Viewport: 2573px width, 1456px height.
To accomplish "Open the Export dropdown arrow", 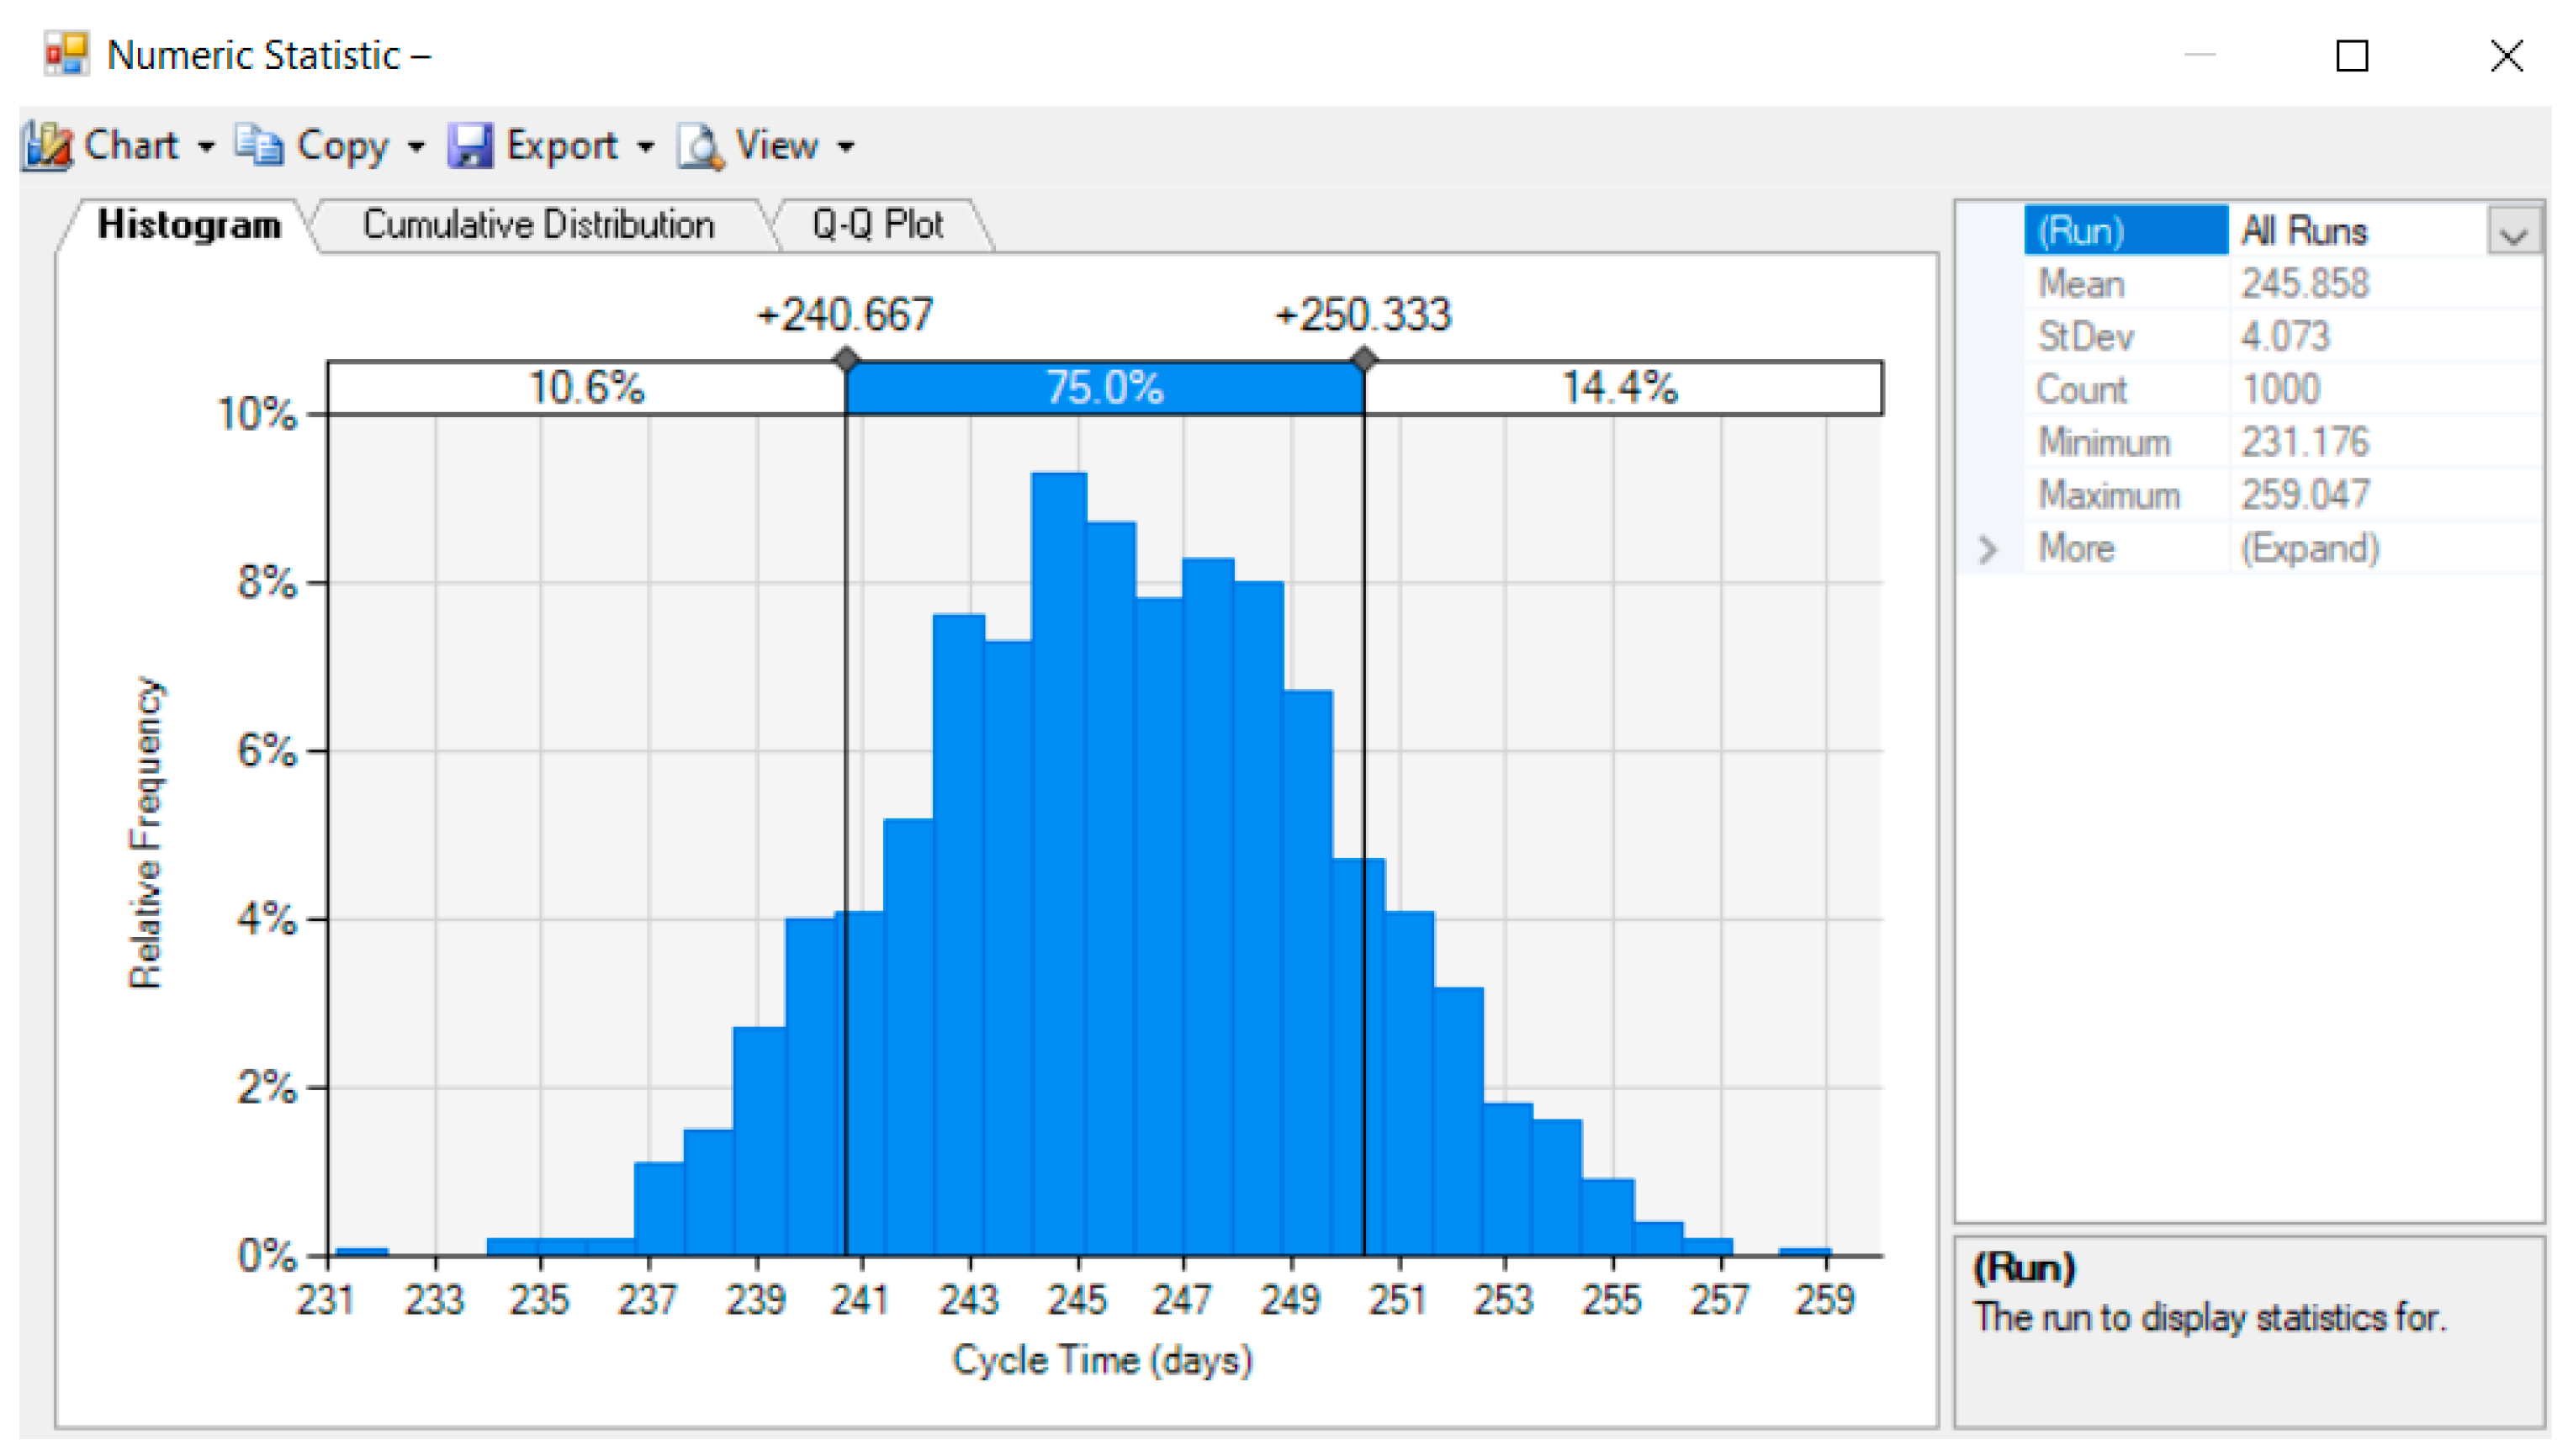I will tap(646, 148).
